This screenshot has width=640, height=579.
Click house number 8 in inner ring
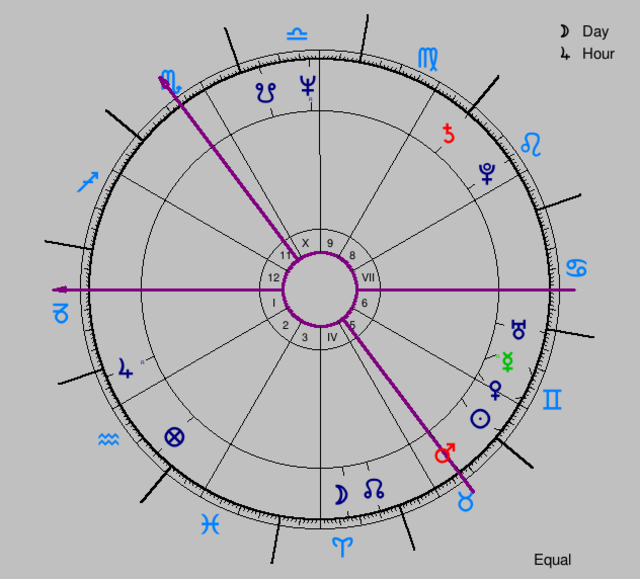click(x=352, y=255)
